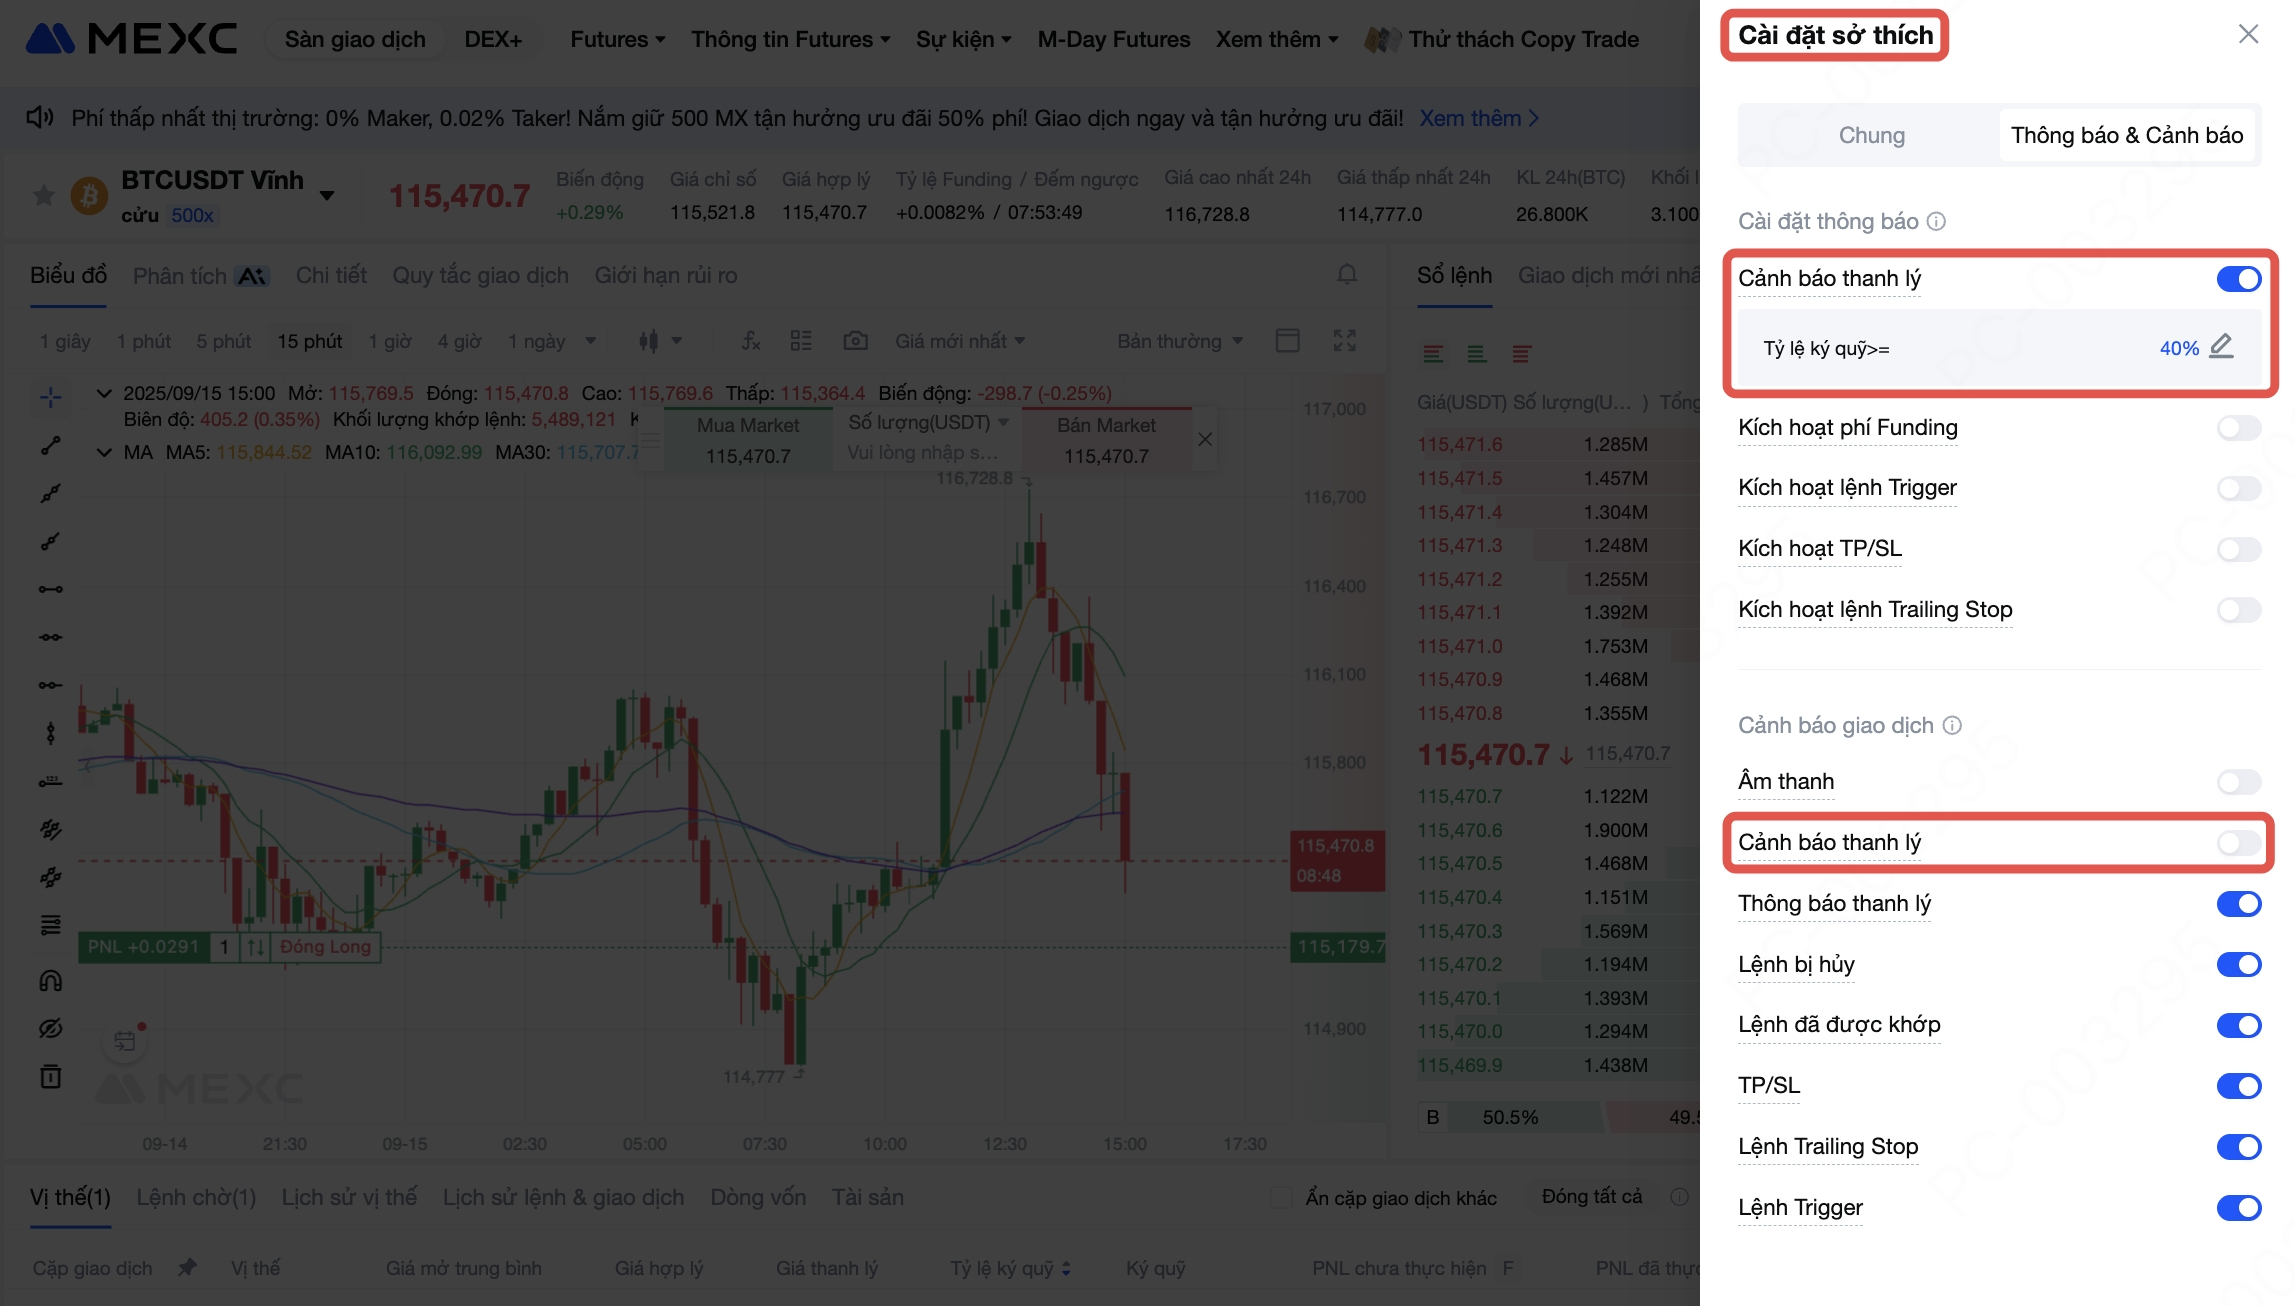Click the camera screenshot icon in chart toolbar
The height and width of the screenshot is (1306, 2295).
coord(855,341)
